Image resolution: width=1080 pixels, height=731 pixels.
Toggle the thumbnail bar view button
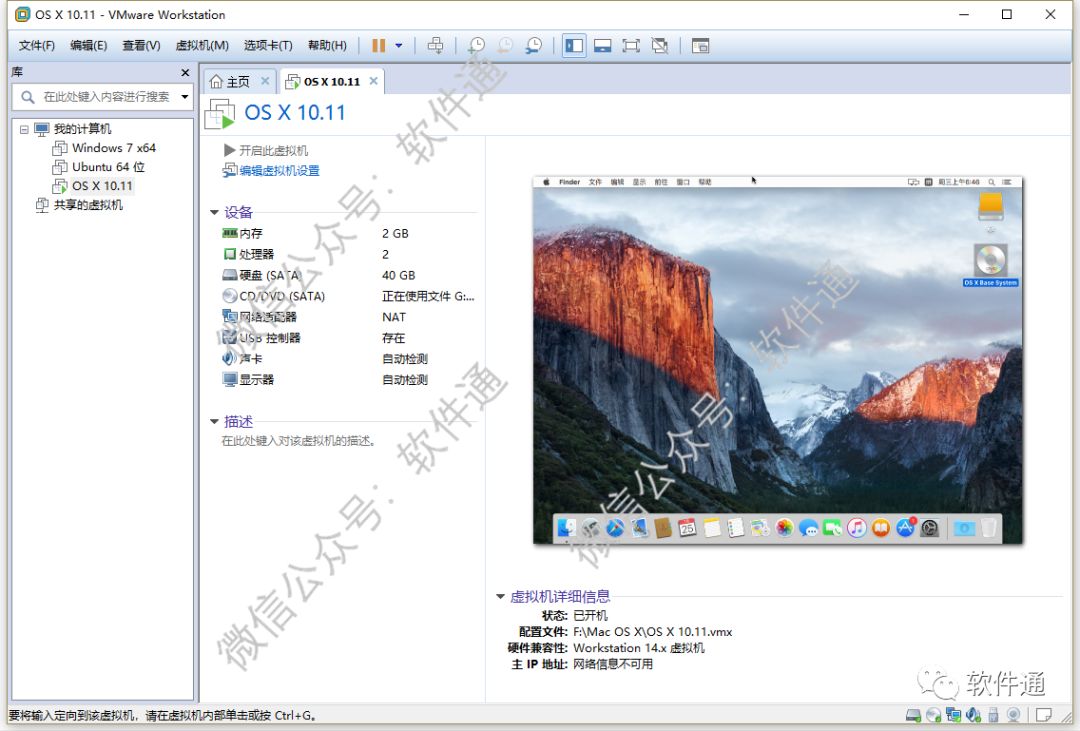coord(603,45)
